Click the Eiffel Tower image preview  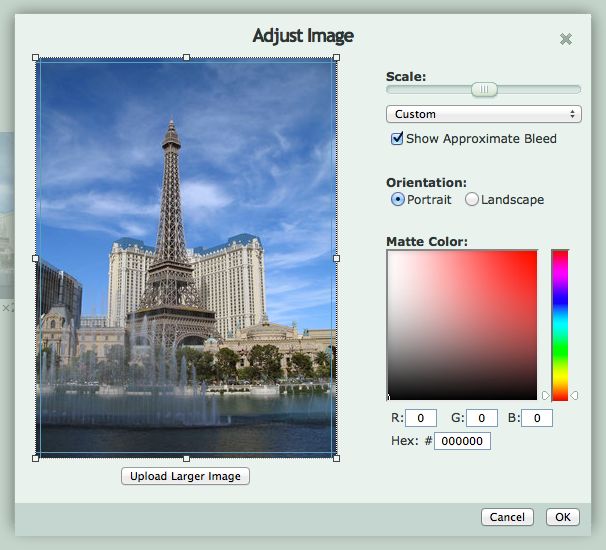pos(186,258)
